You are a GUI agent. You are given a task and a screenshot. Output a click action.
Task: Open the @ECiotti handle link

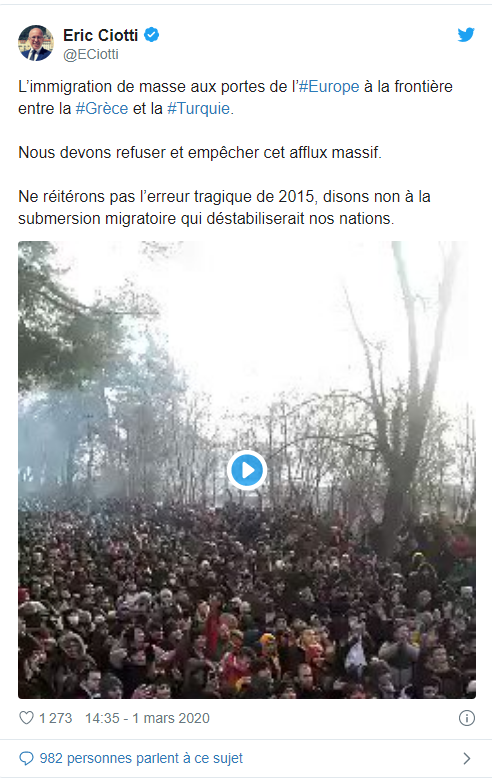(91, 54)
